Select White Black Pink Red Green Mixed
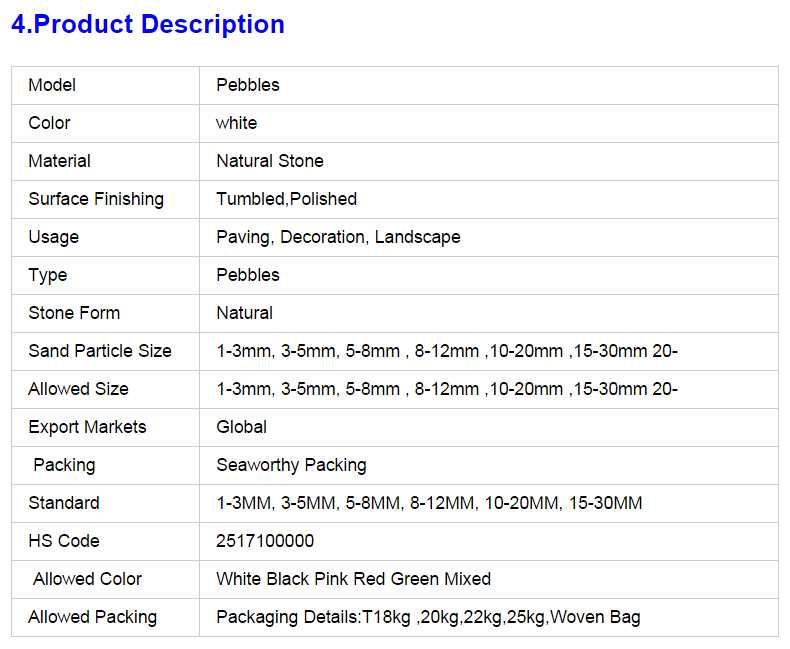The width and height of the screenshot is (790, 649). pyautogui.click(x=353, y=579)
